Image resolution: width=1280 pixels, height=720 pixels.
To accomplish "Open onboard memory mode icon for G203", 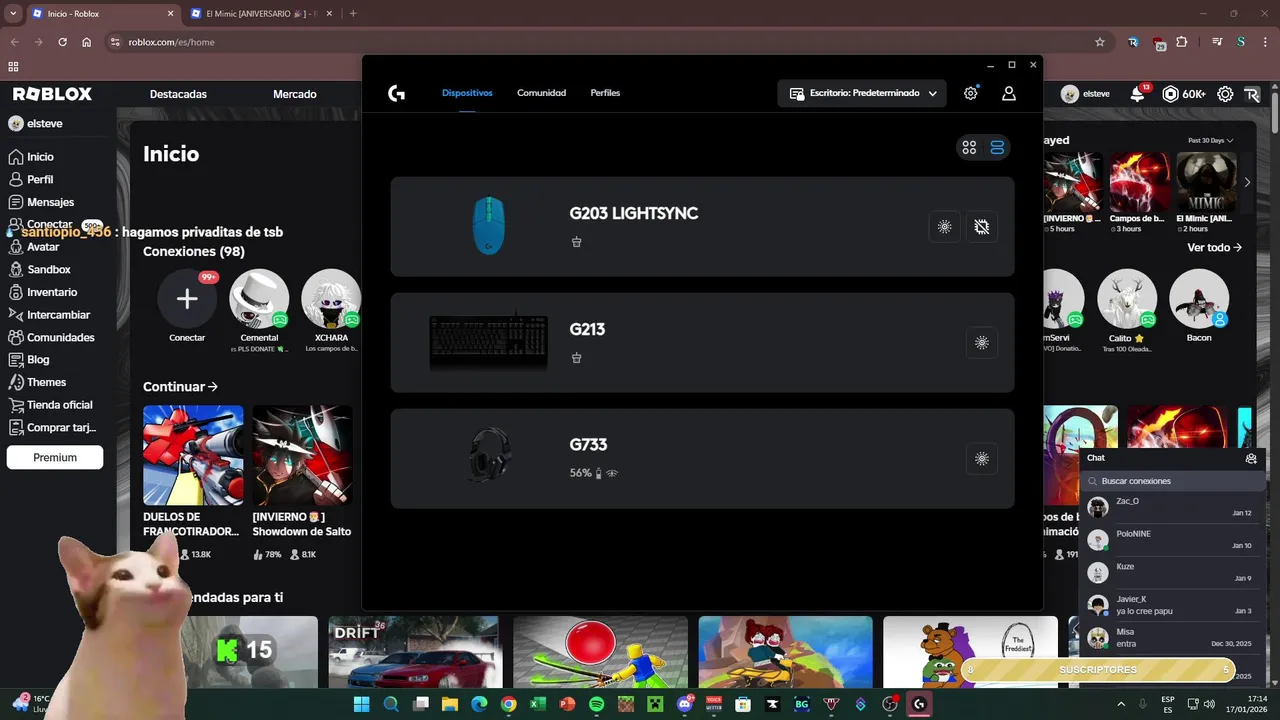I will [982, 227].
